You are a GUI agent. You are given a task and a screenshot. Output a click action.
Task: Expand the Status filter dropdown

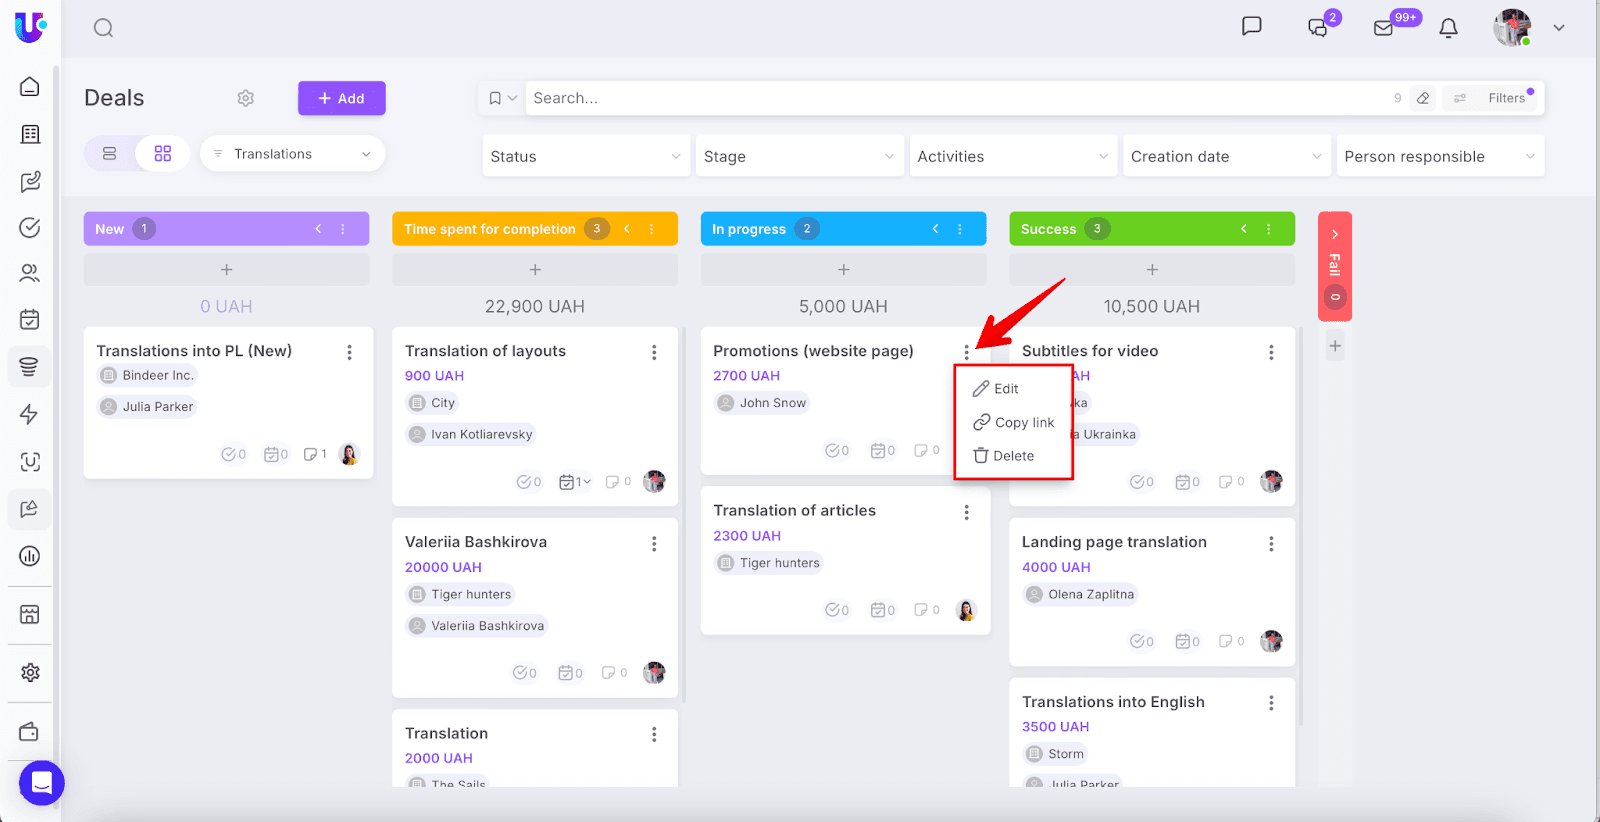pyautogui.click(x=586, y=157)
